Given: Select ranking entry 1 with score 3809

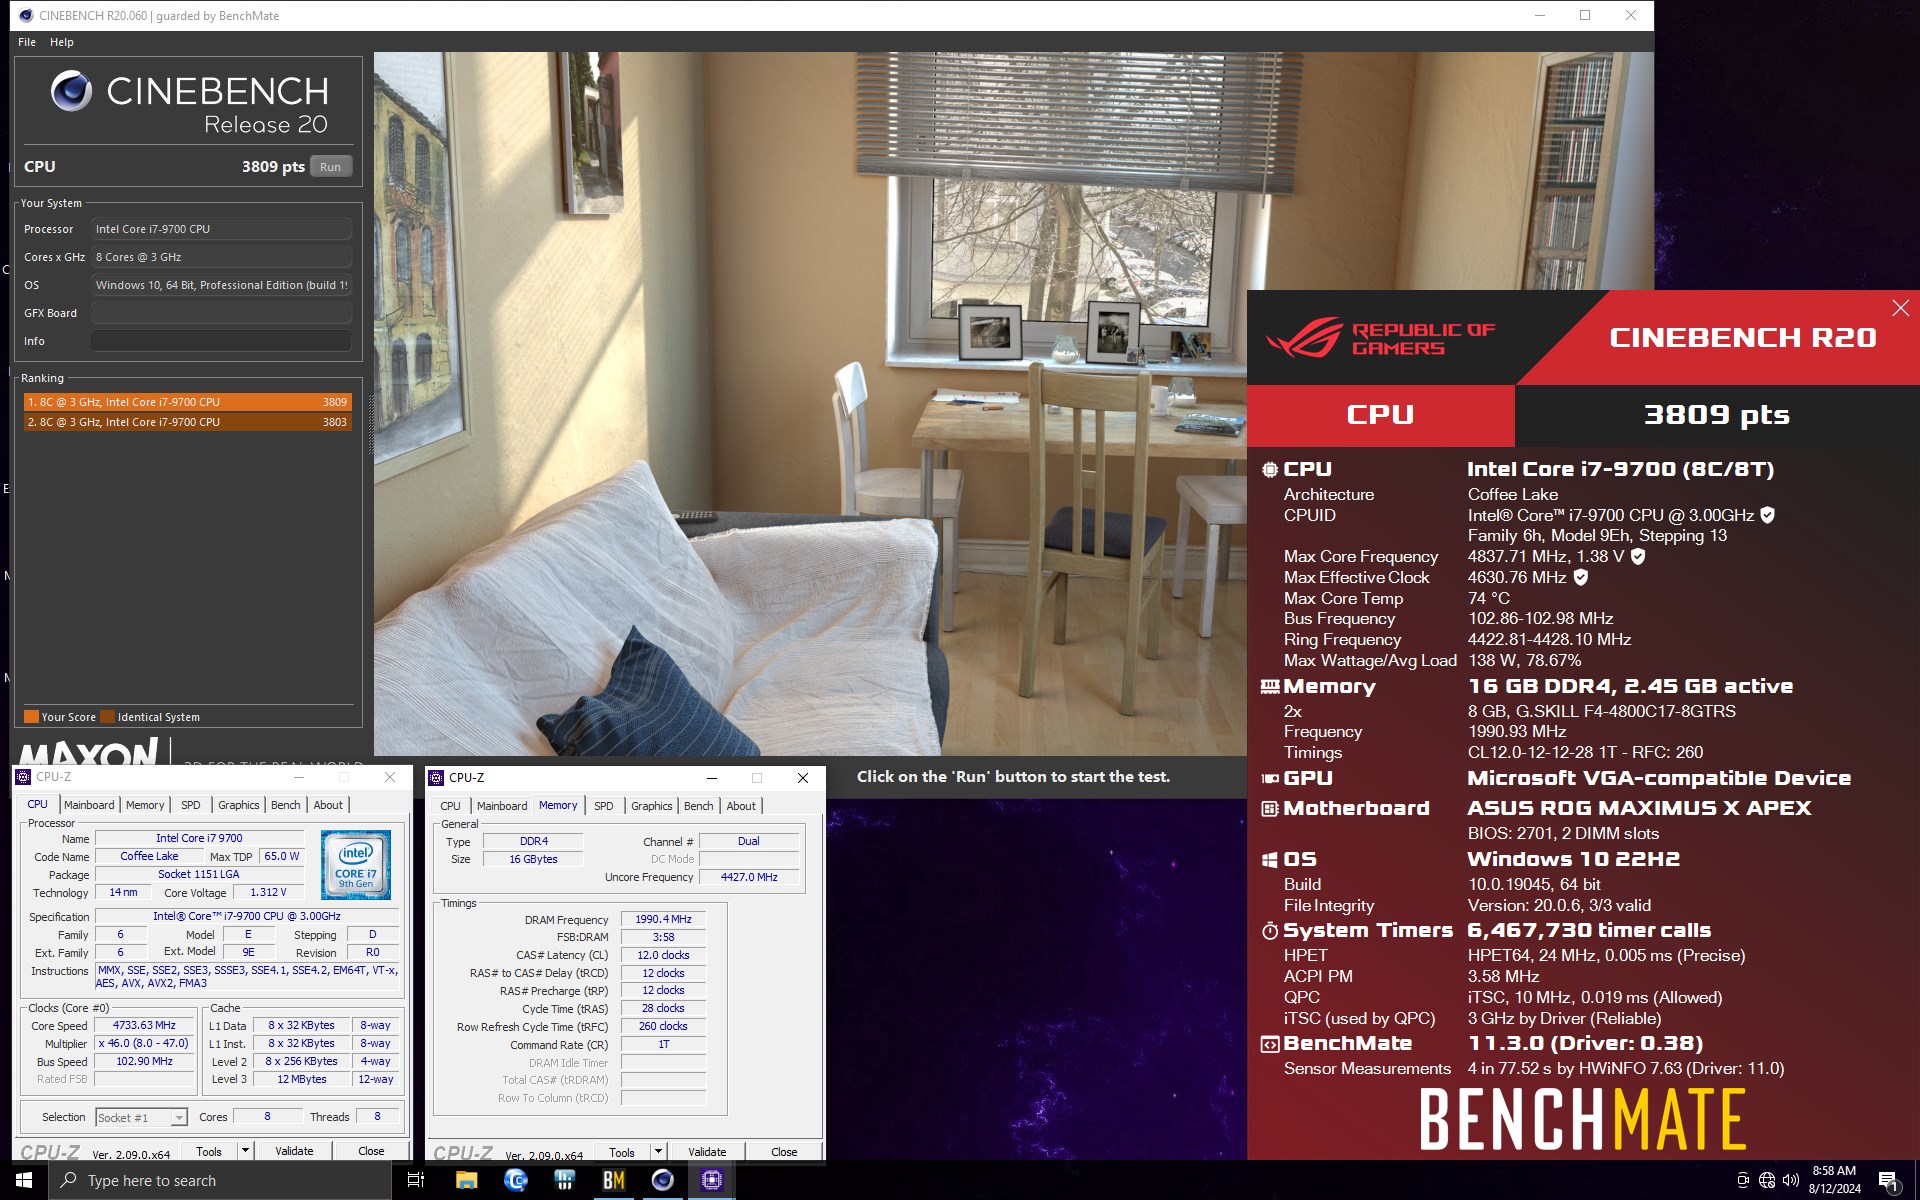Looking at the screenshot, I should [x=187, y=402].
